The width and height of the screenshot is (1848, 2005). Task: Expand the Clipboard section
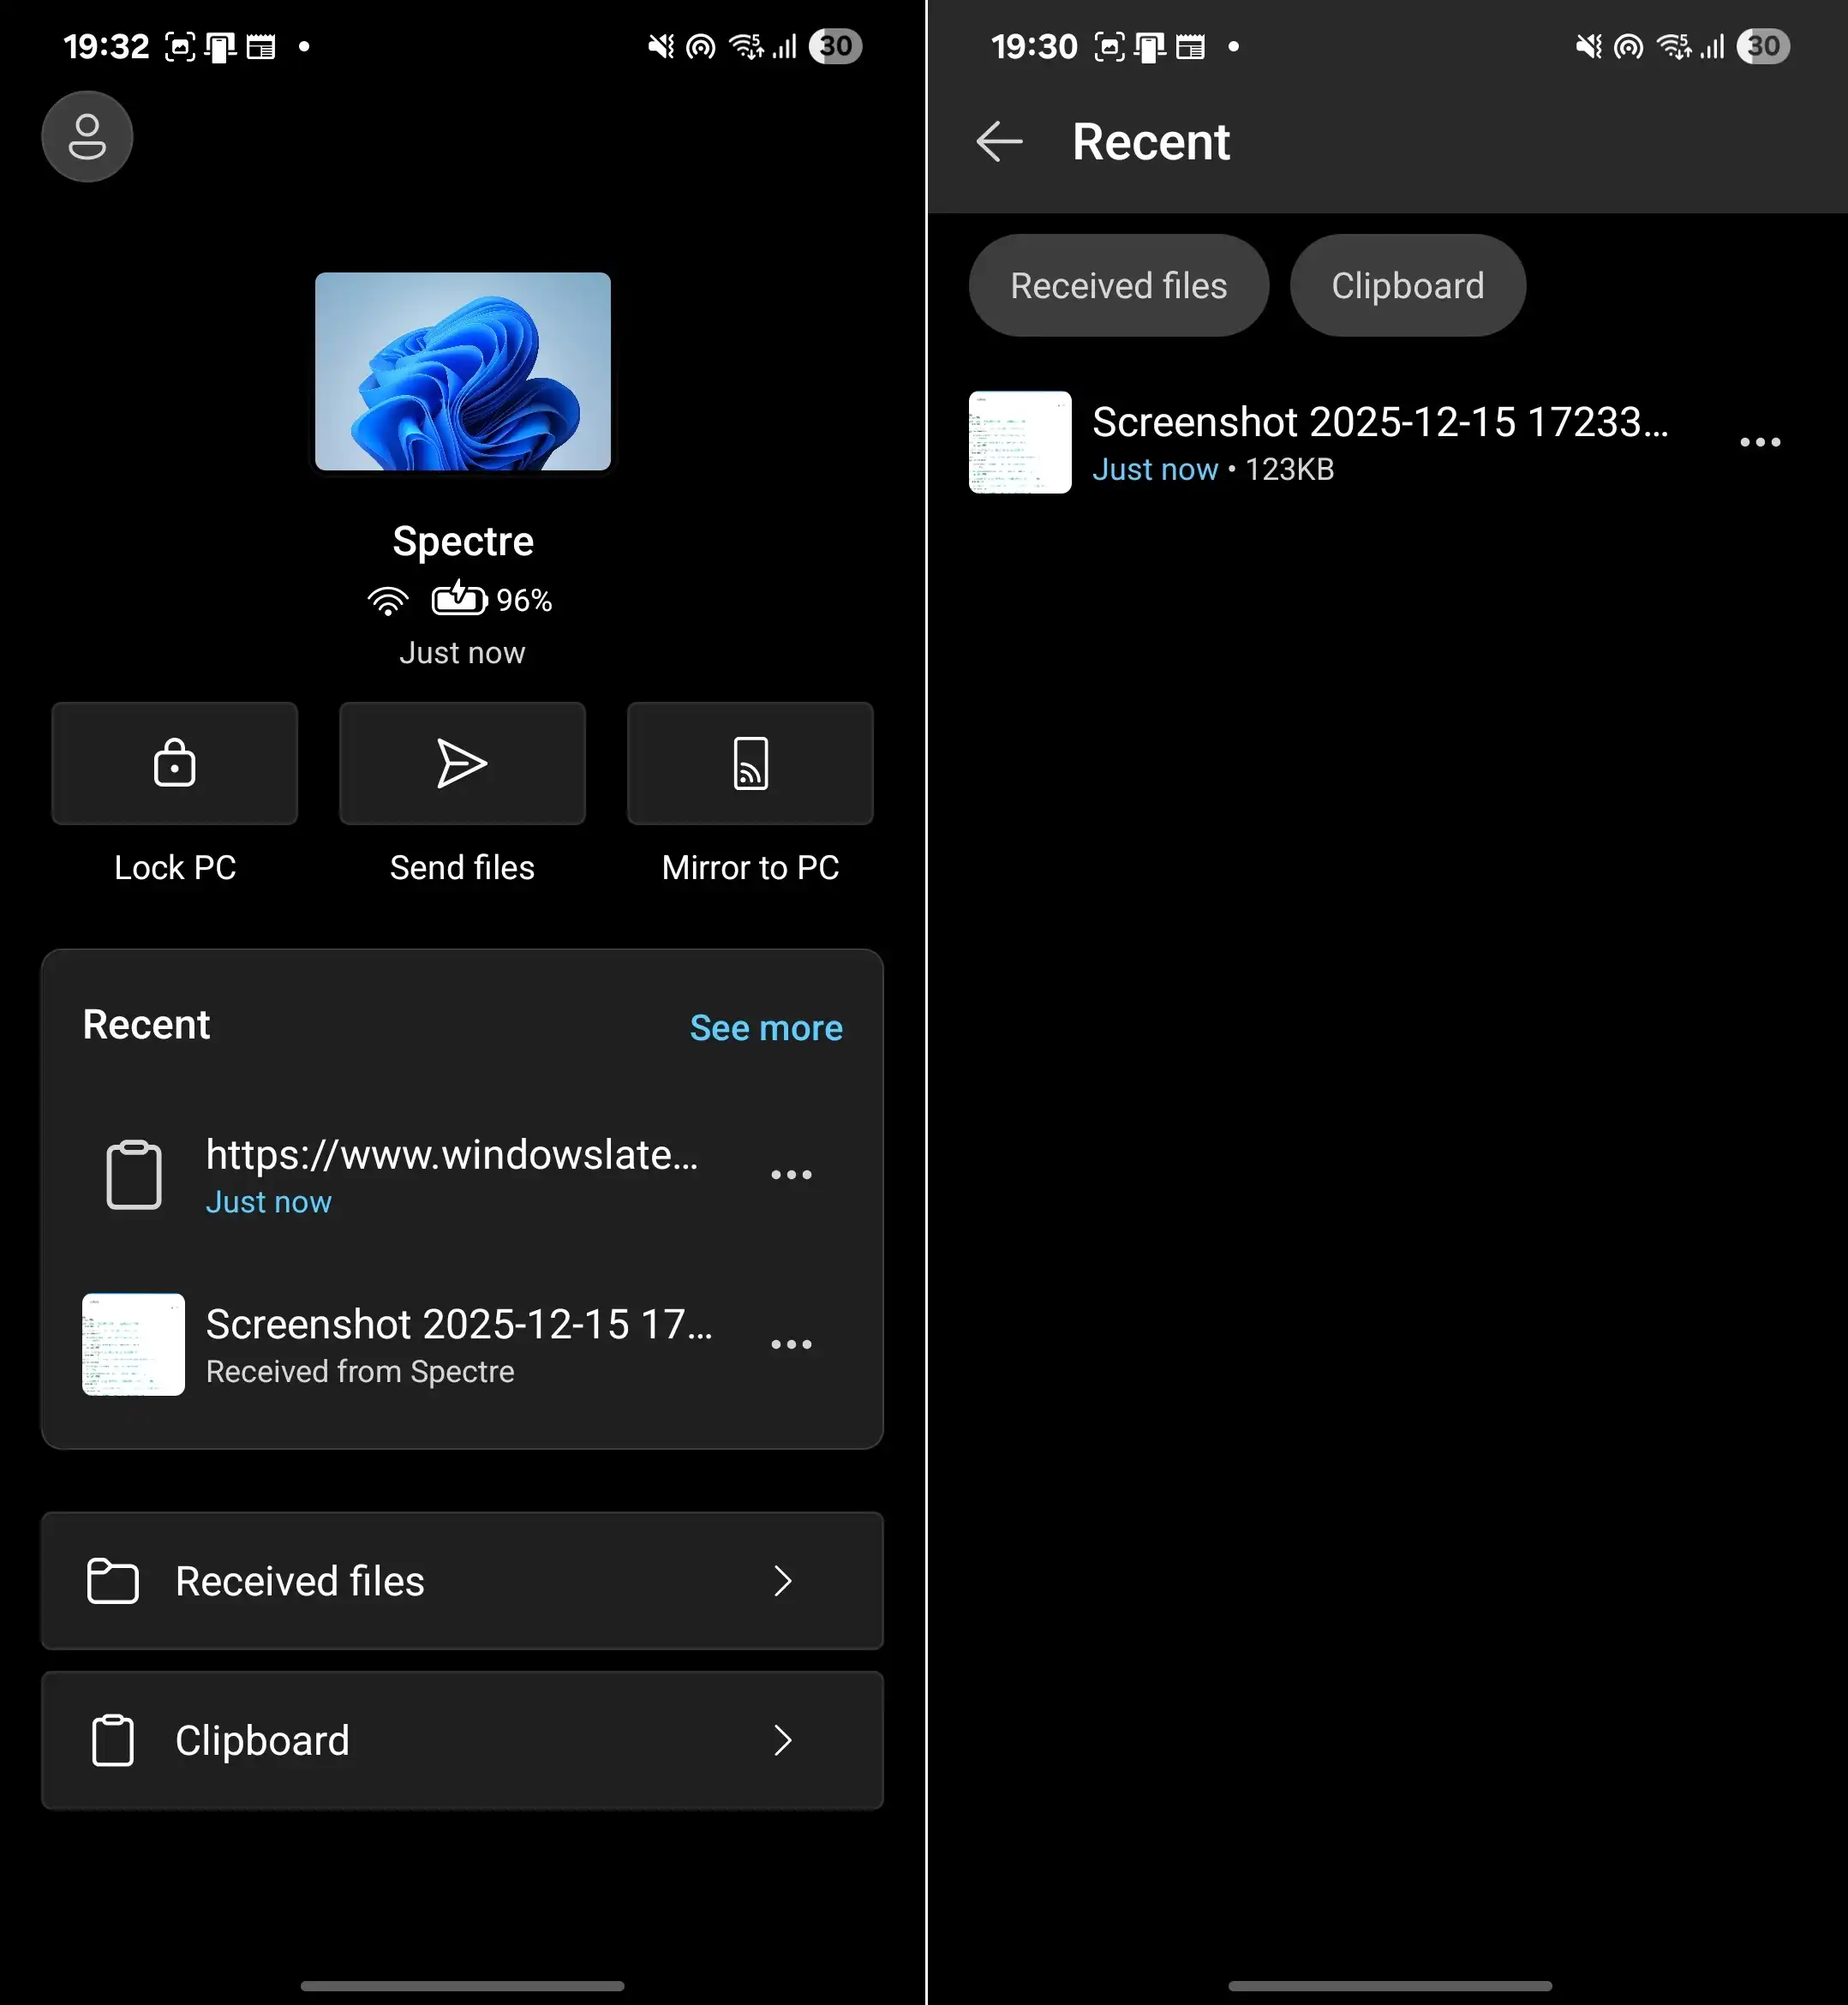tap(462, 1740)
